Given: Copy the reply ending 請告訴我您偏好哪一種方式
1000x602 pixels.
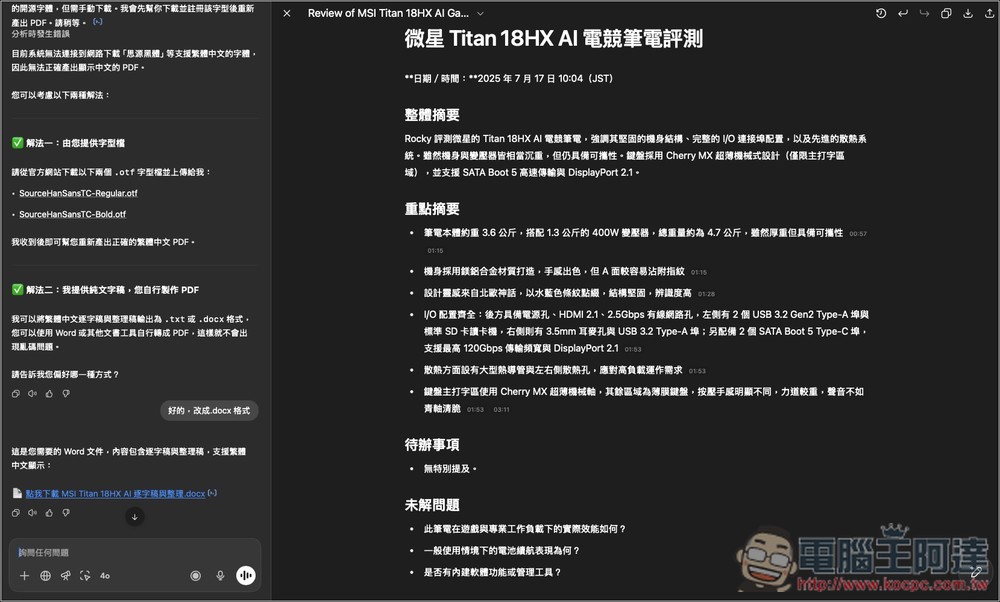Looking at the screenshot, I should coord(16,394).
